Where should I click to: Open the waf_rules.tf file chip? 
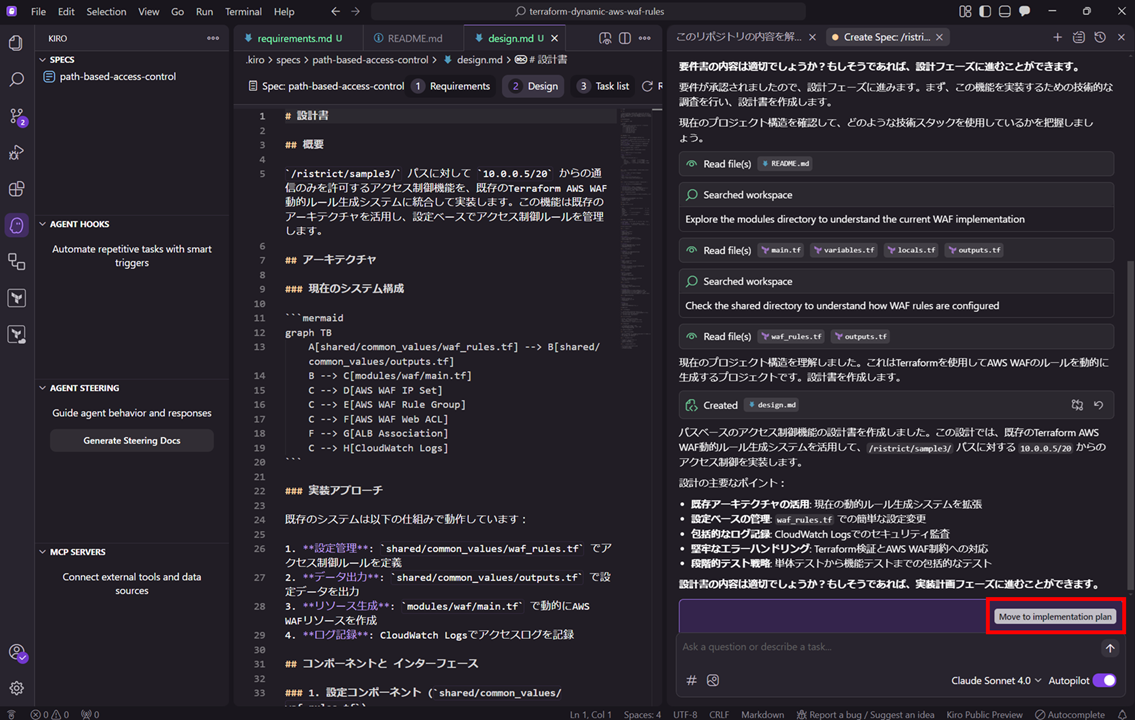791,336
